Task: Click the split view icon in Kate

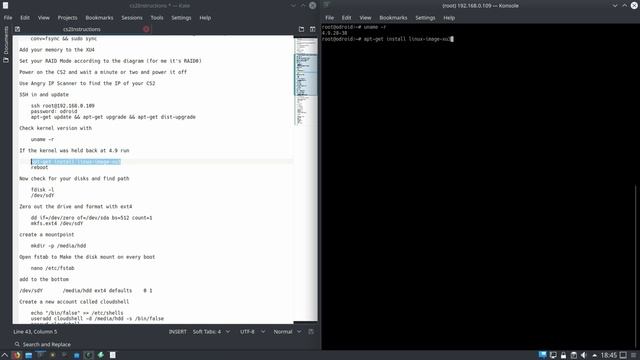Action: pos(312,29)
